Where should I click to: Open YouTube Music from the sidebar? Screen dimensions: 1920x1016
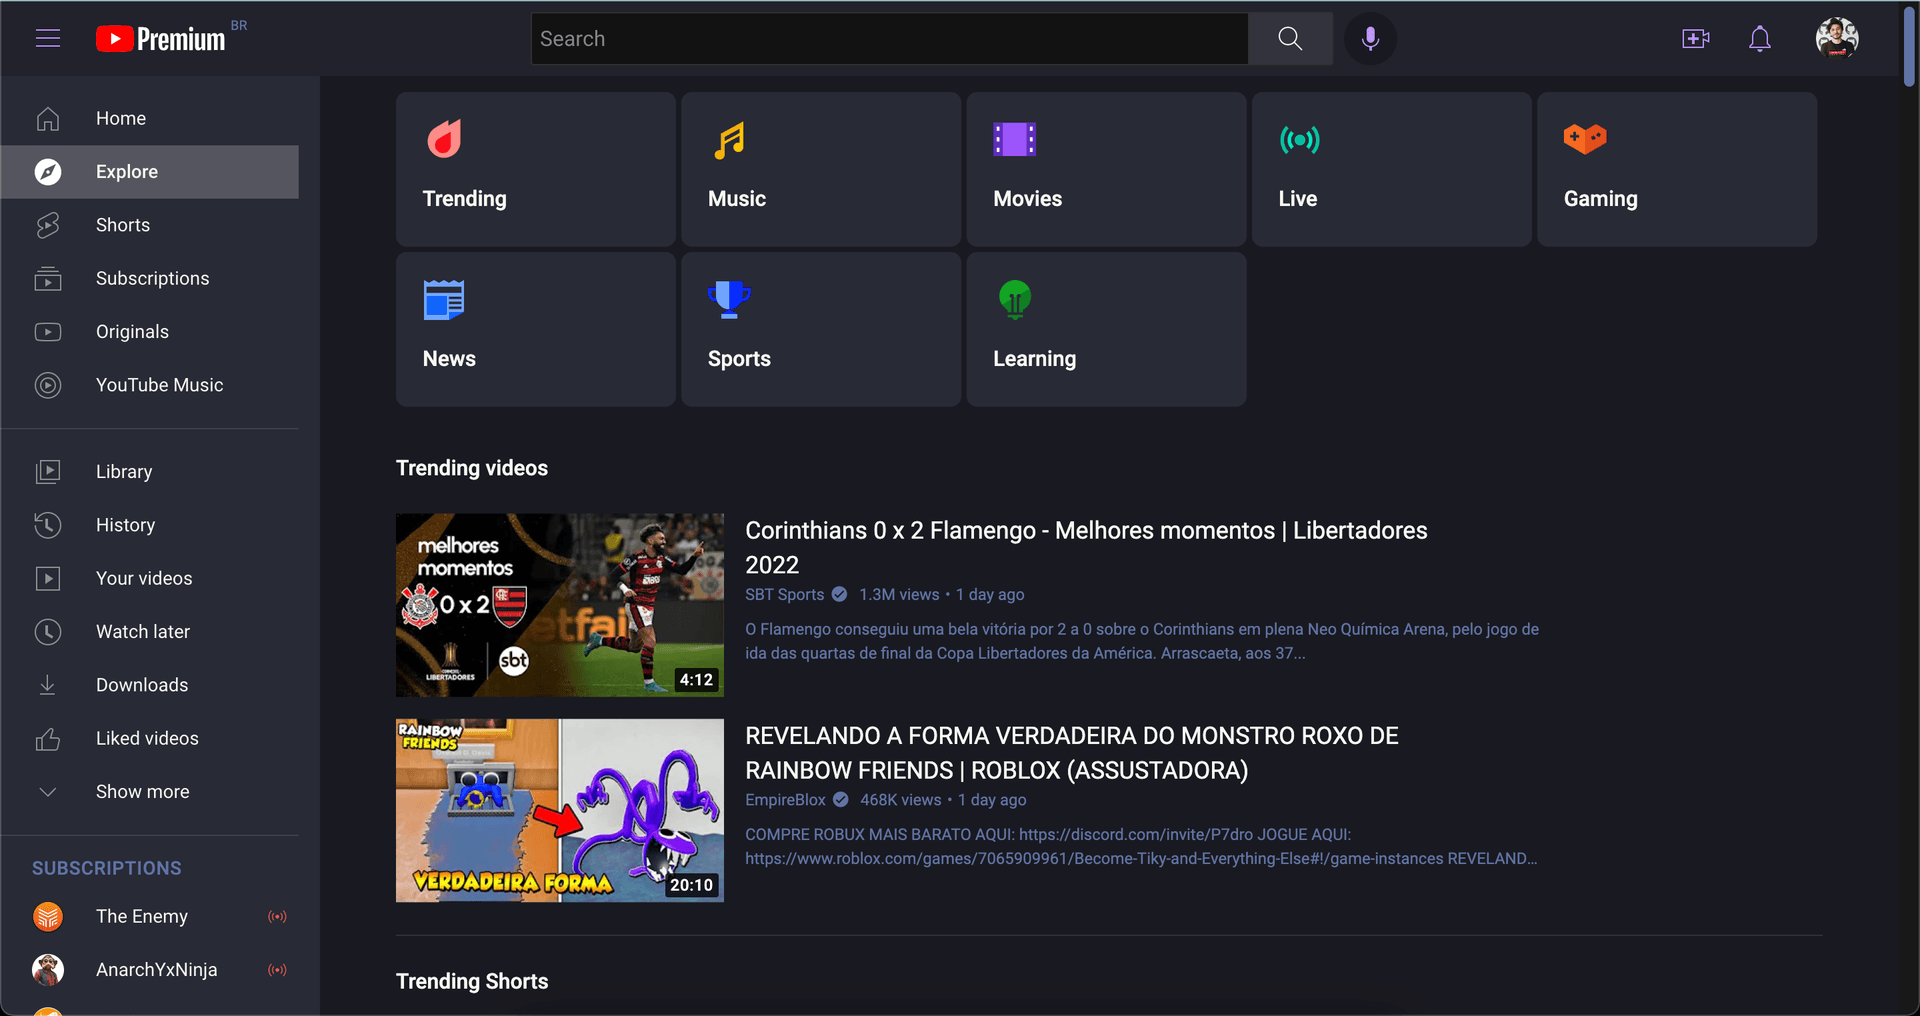click(x=159, y=385)
